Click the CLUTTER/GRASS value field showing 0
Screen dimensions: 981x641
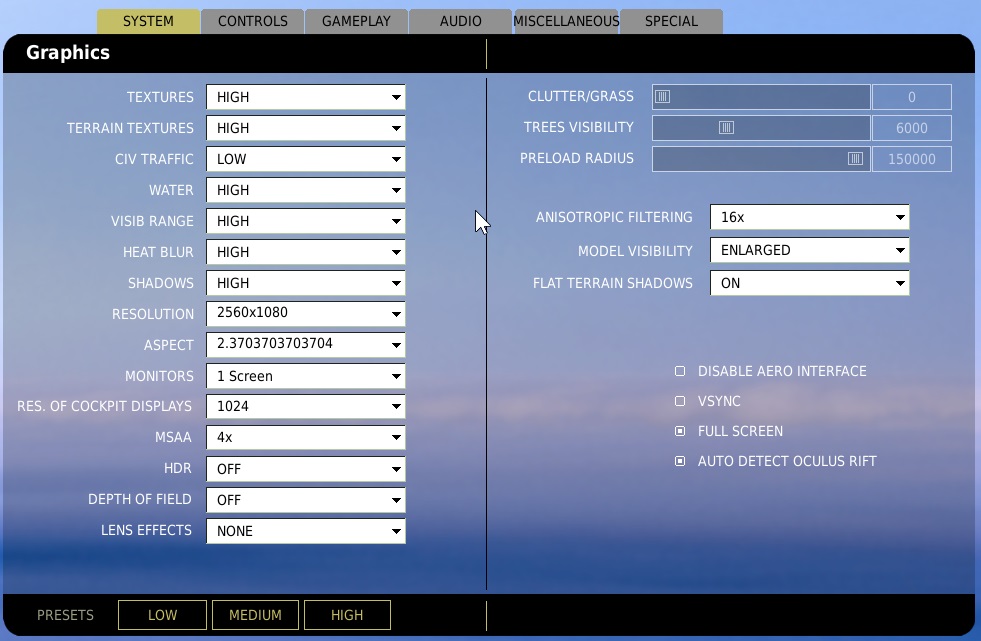pyautogui.click(x=912, y=97)
